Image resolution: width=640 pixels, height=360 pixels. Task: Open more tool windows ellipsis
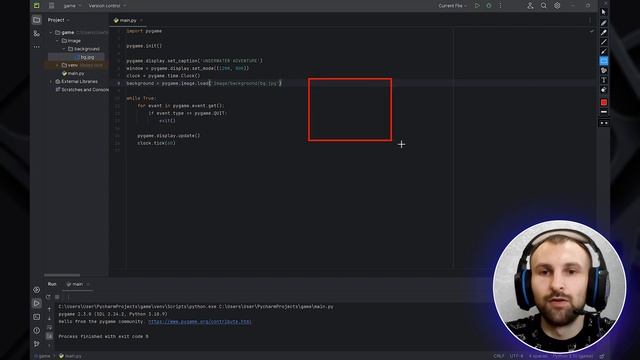click(x=37, y=47)
